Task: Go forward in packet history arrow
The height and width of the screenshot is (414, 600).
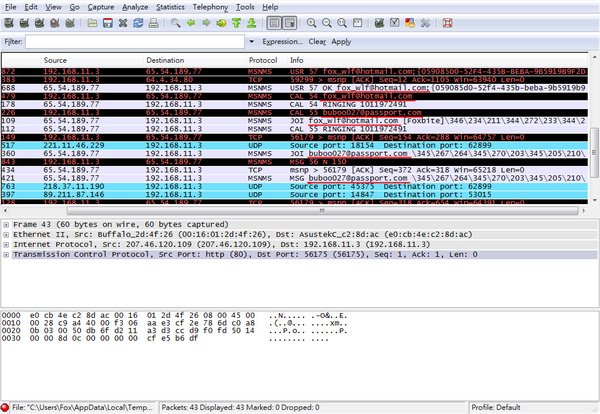Action: [206, 23]
